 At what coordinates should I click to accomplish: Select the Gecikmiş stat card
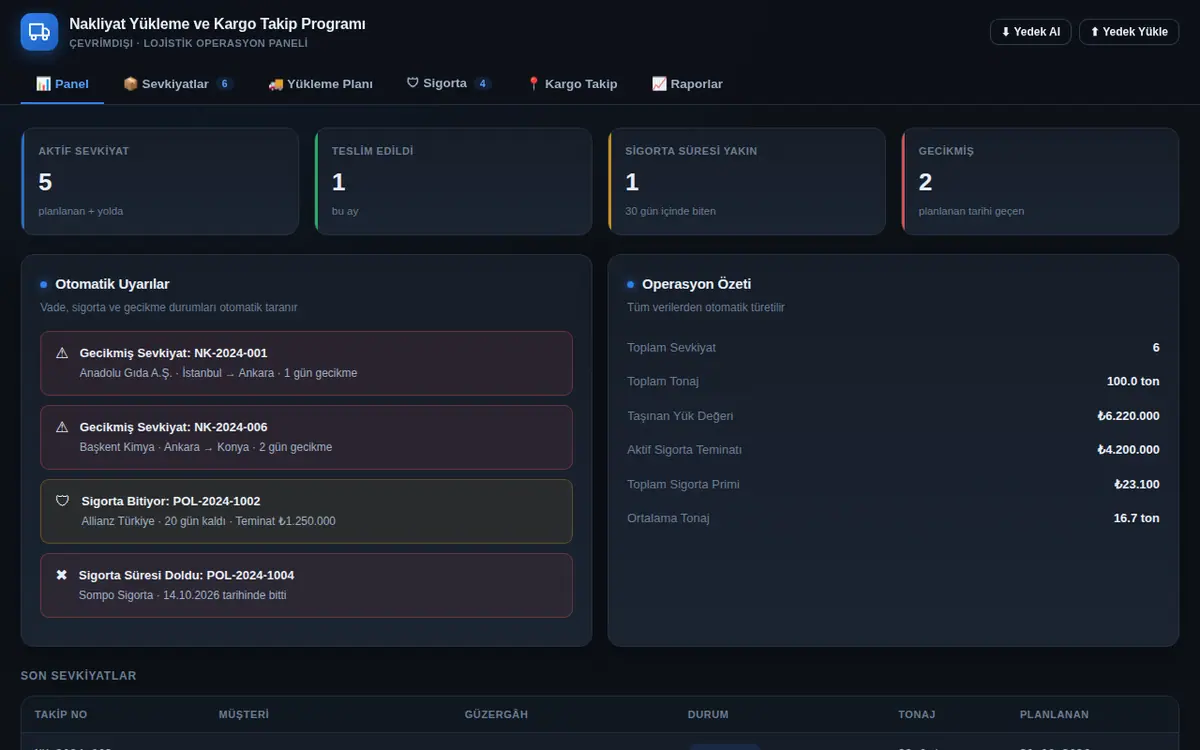tap(1040, 181)
